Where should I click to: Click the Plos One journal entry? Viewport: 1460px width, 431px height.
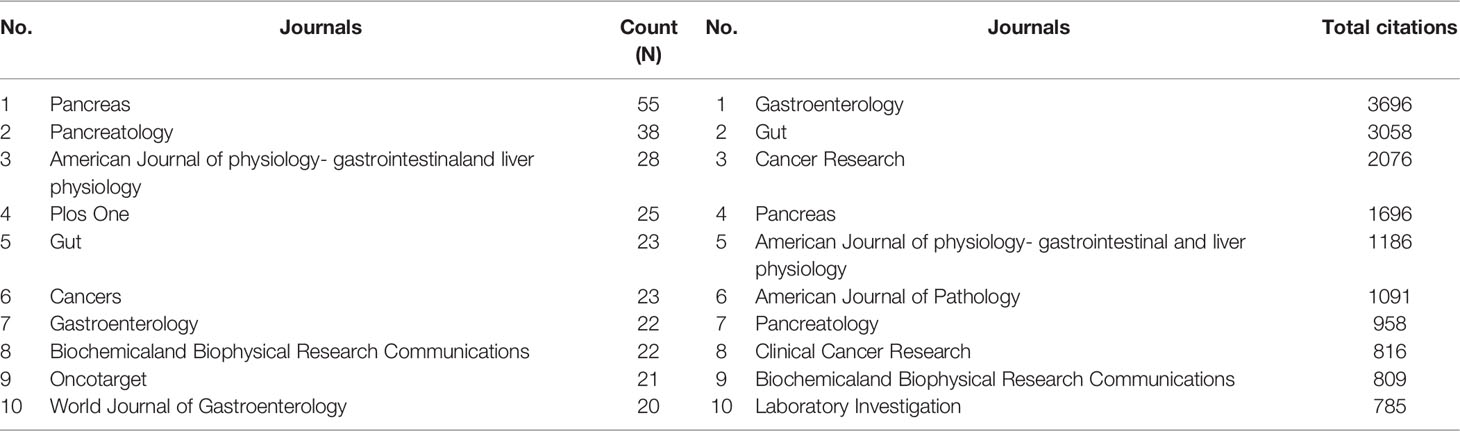click(x=89, y=214)
